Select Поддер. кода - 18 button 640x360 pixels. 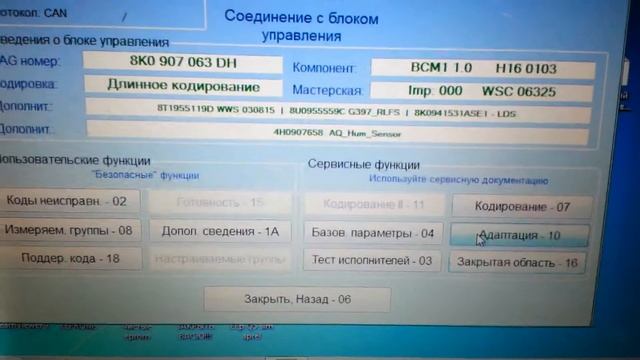pos(70,258)
